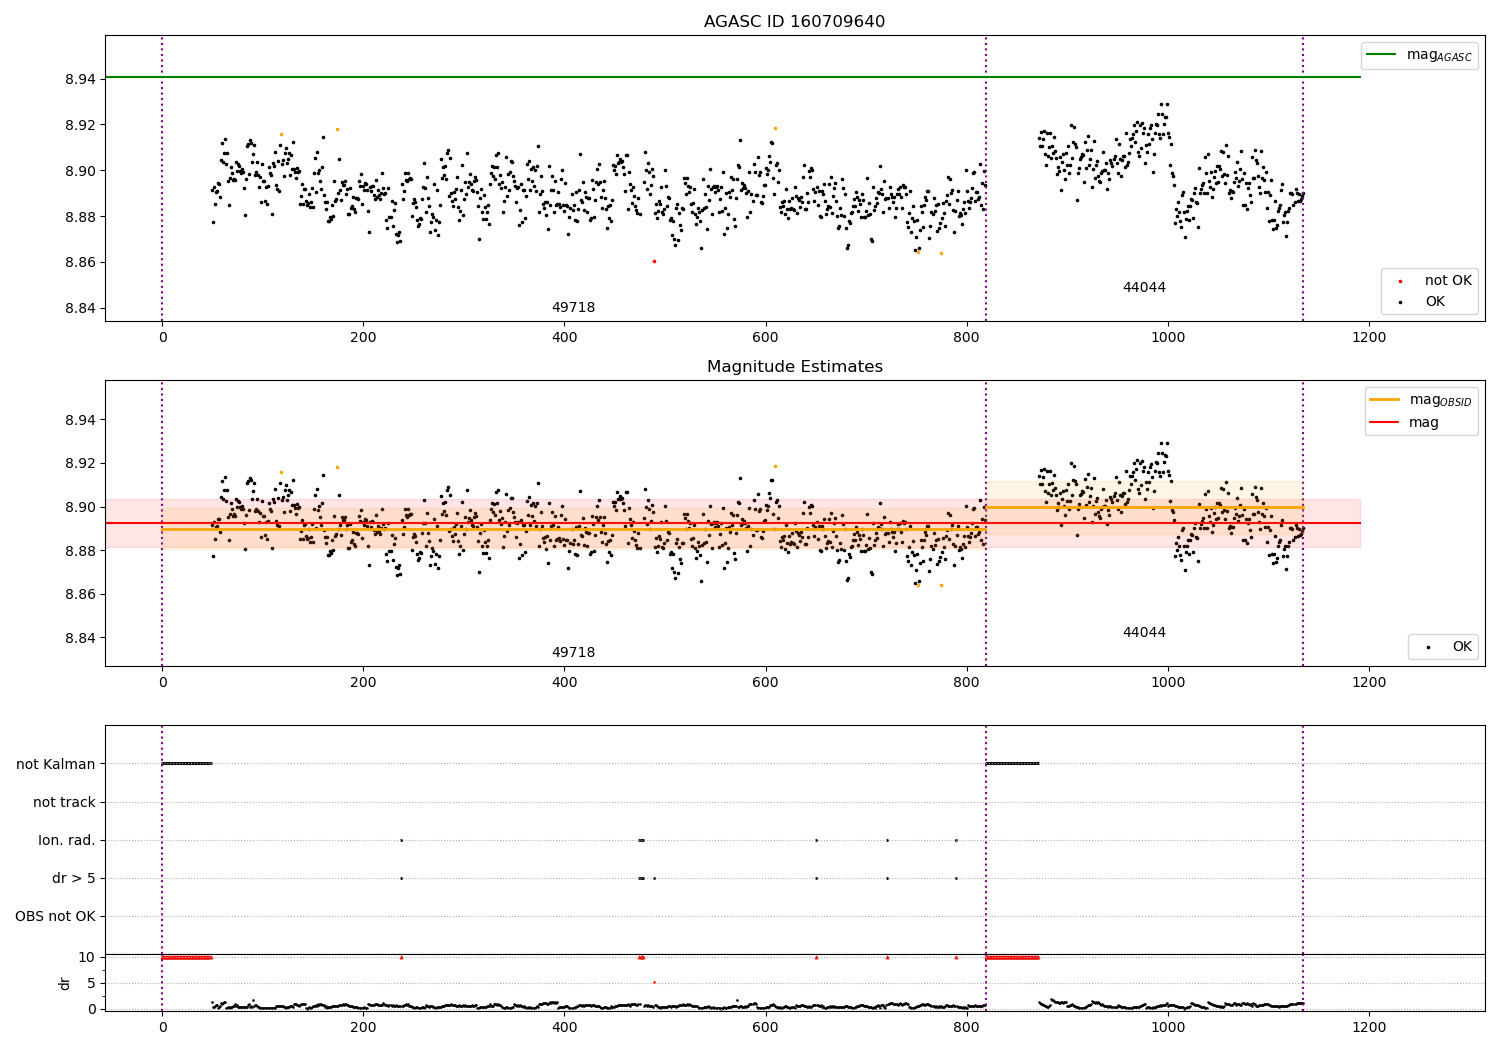
Task: Click the 8.94 y-tick label in the Magnitude Estimates plot
Action: pos(80,420)
